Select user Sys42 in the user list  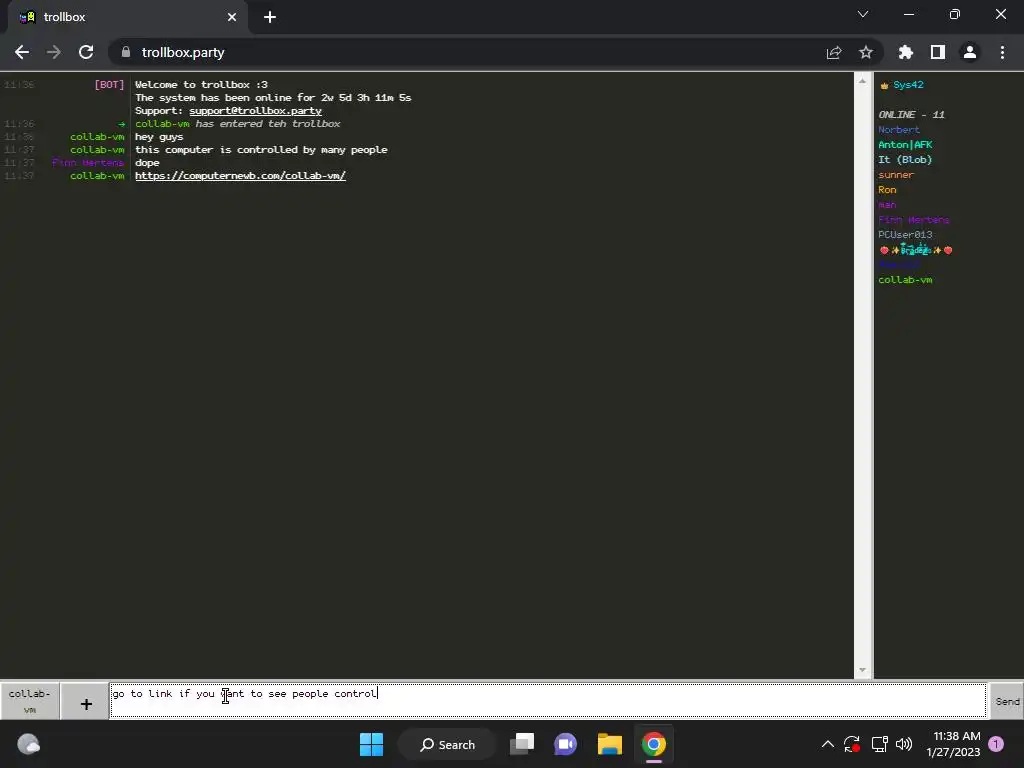908,85
